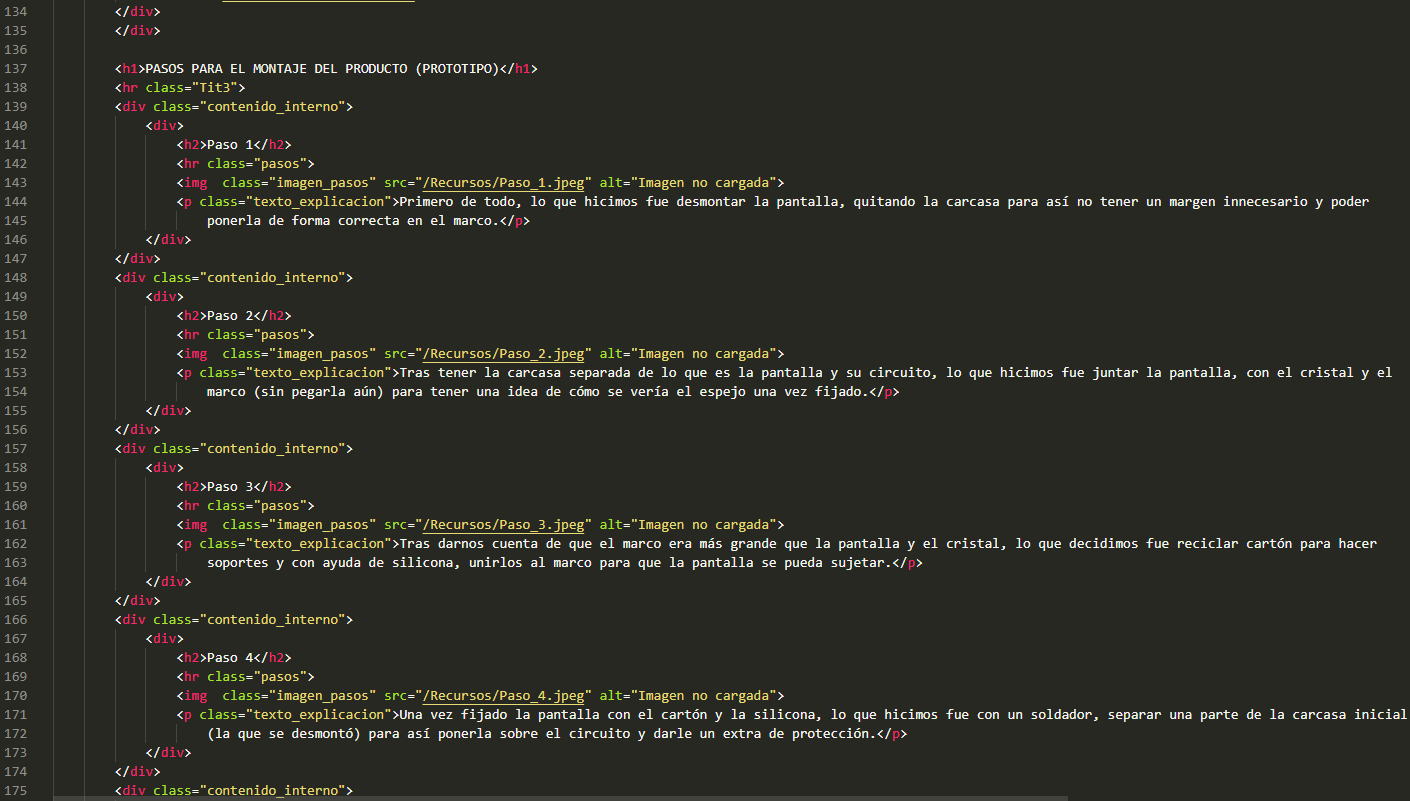The height and width of the screenshot is (801, 1410).
Task: Click the "Paso 4" h2 heading text
Action: pyautogui.click(x=230, y=657)
